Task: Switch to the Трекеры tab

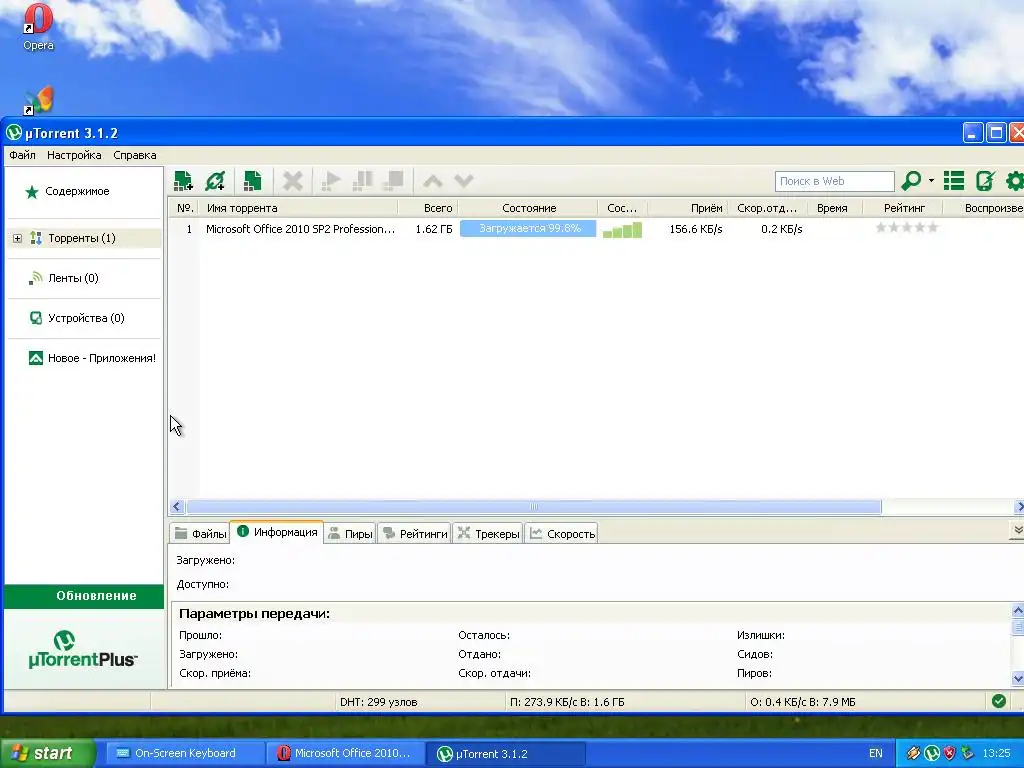Action: 488,534
